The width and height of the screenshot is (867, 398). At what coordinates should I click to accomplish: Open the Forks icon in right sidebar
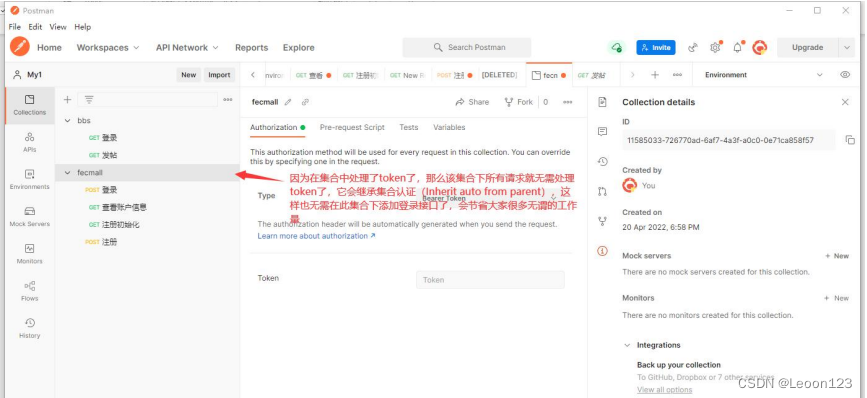click(603, 221)
